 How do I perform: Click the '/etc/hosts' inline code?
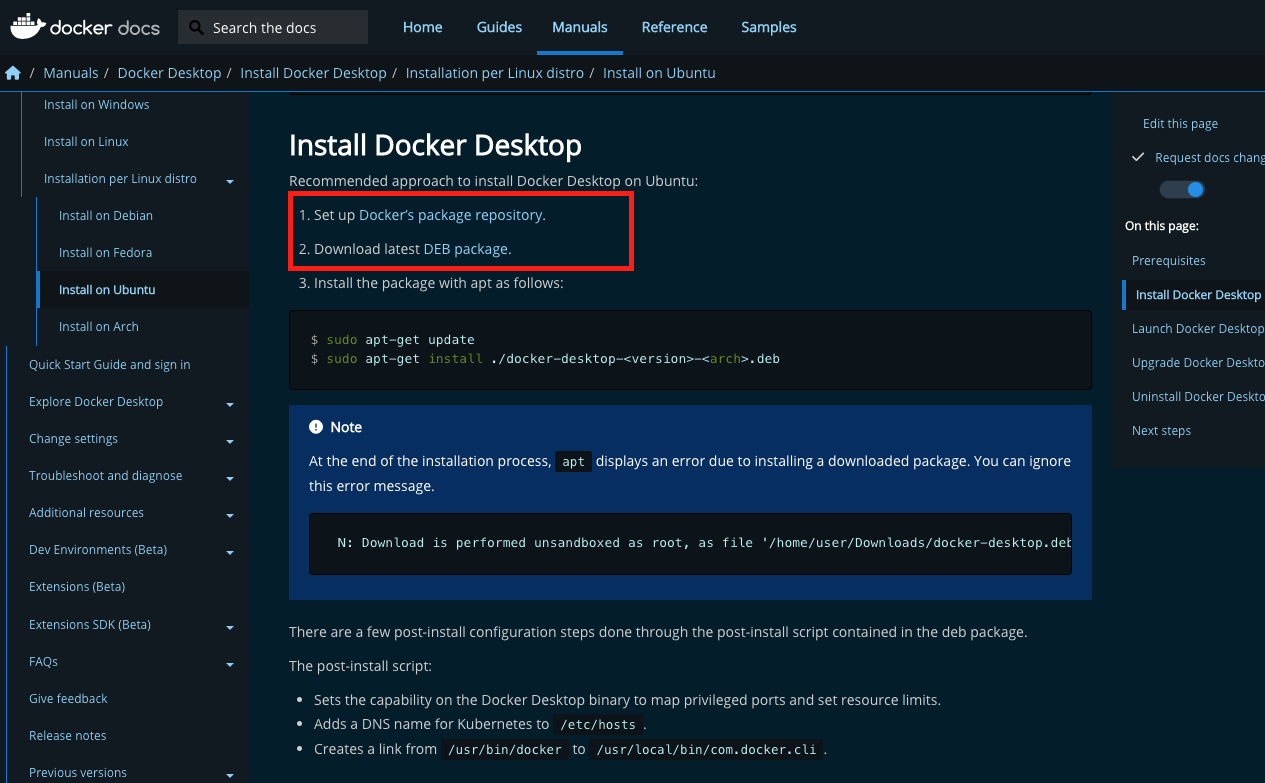point(599,725)
